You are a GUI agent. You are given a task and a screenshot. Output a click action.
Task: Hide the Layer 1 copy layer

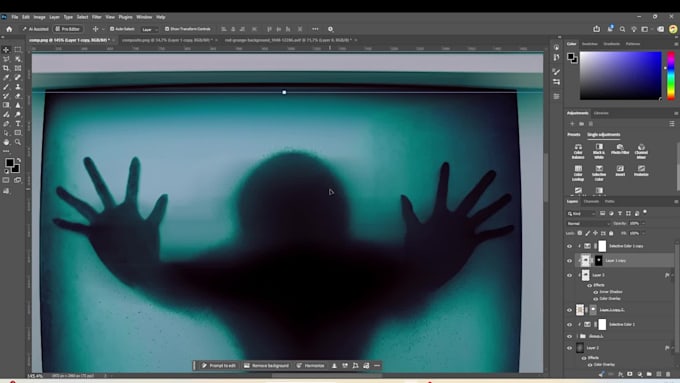[x=569, y=261]
